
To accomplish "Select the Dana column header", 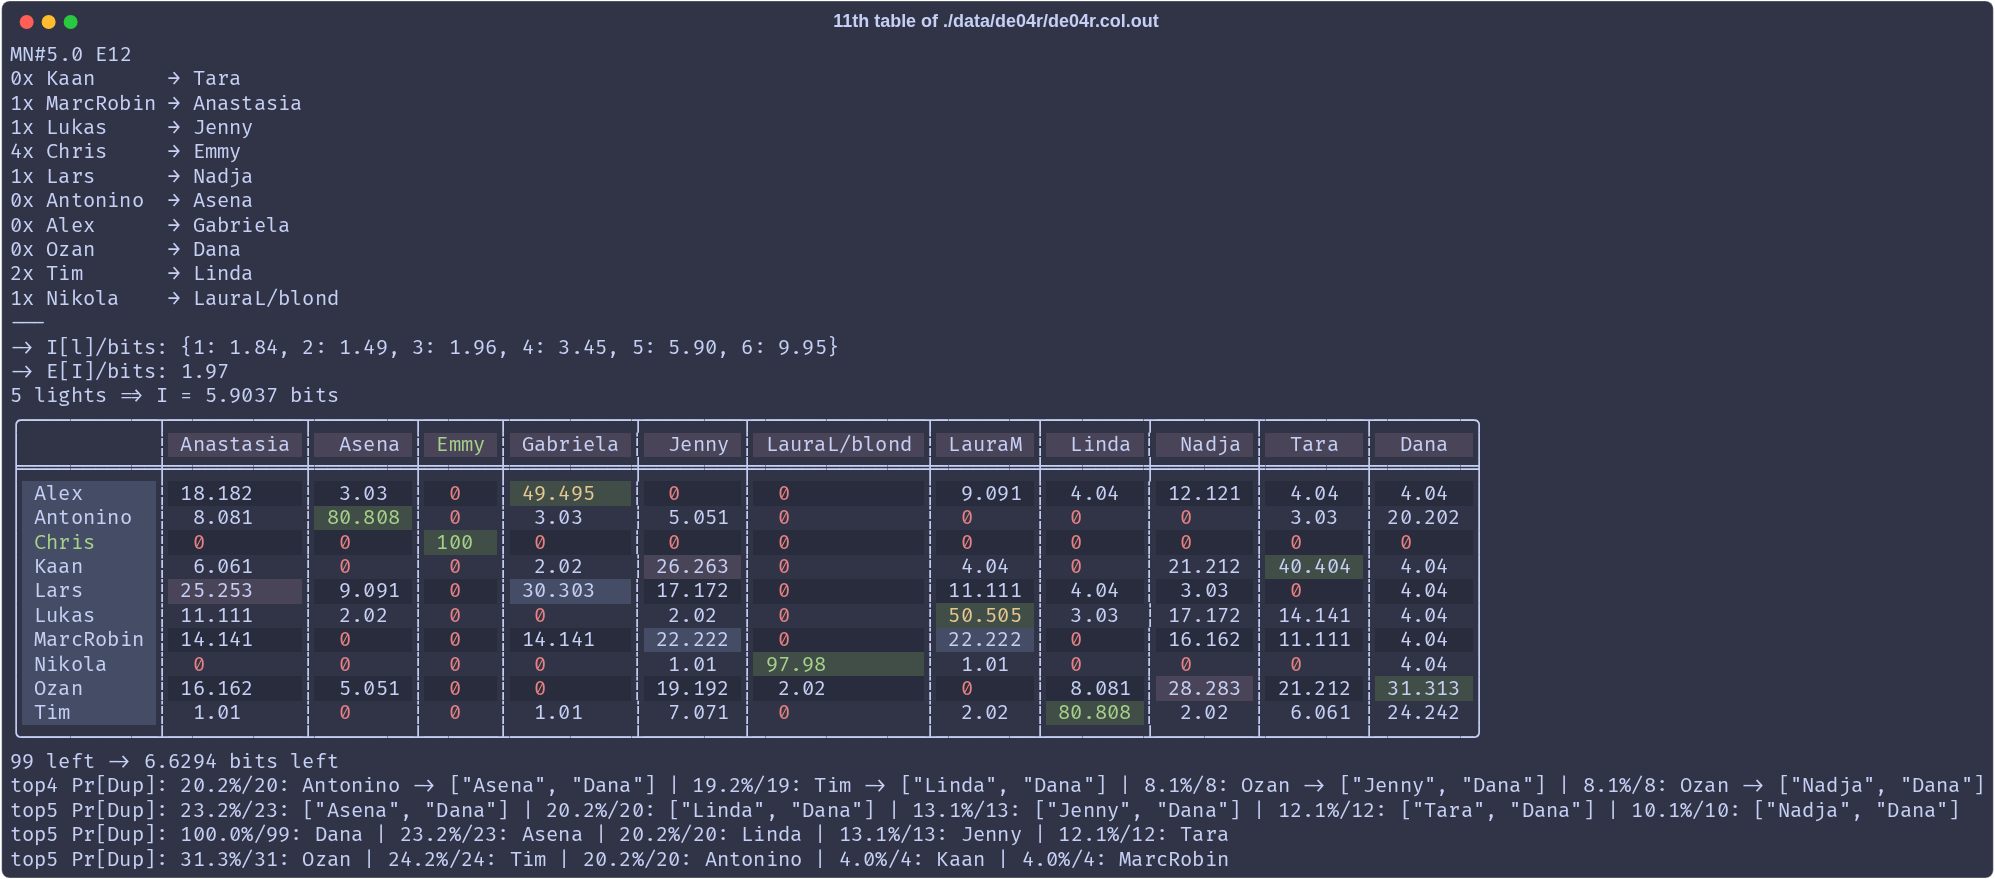I will pos(1424,444).
